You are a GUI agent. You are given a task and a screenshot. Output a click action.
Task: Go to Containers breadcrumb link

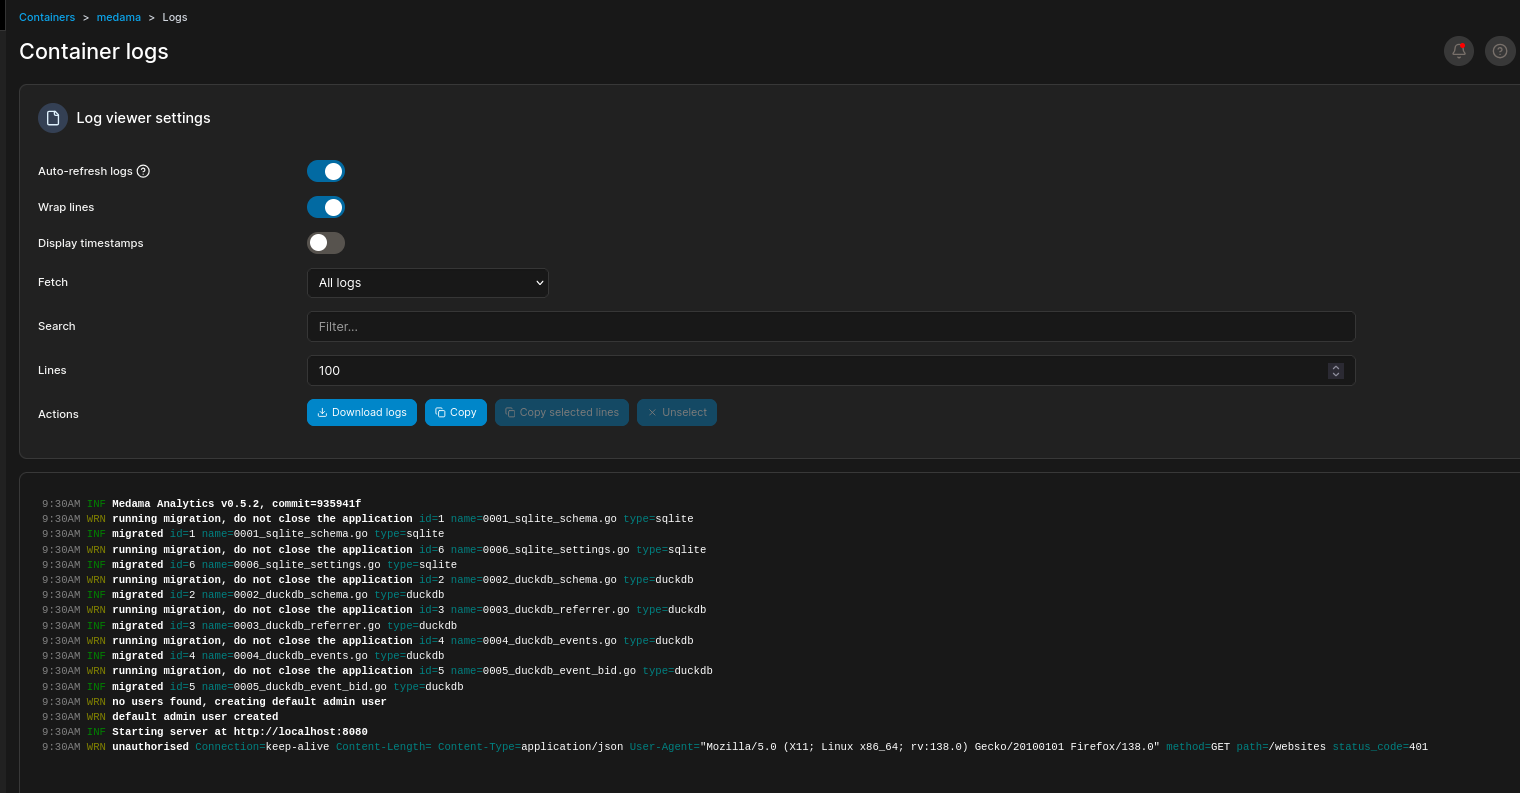tap(47, 17)
